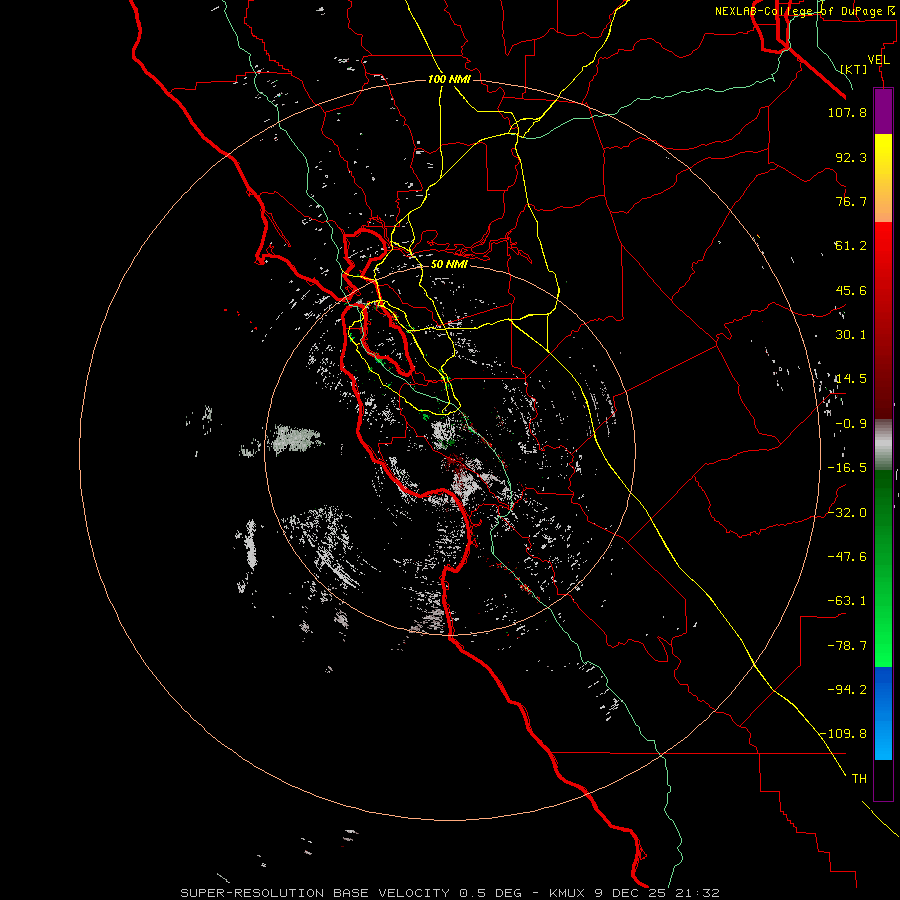The width and height of the screenshot is (900, 900).
Task: Pick the gray near-zero segment of color bar
Action: [x=883, y=443]
